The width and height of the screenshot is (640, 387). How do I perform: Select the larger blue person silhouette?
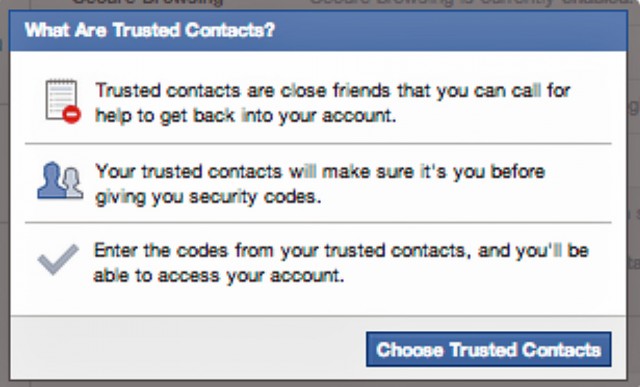click(51, 180)
